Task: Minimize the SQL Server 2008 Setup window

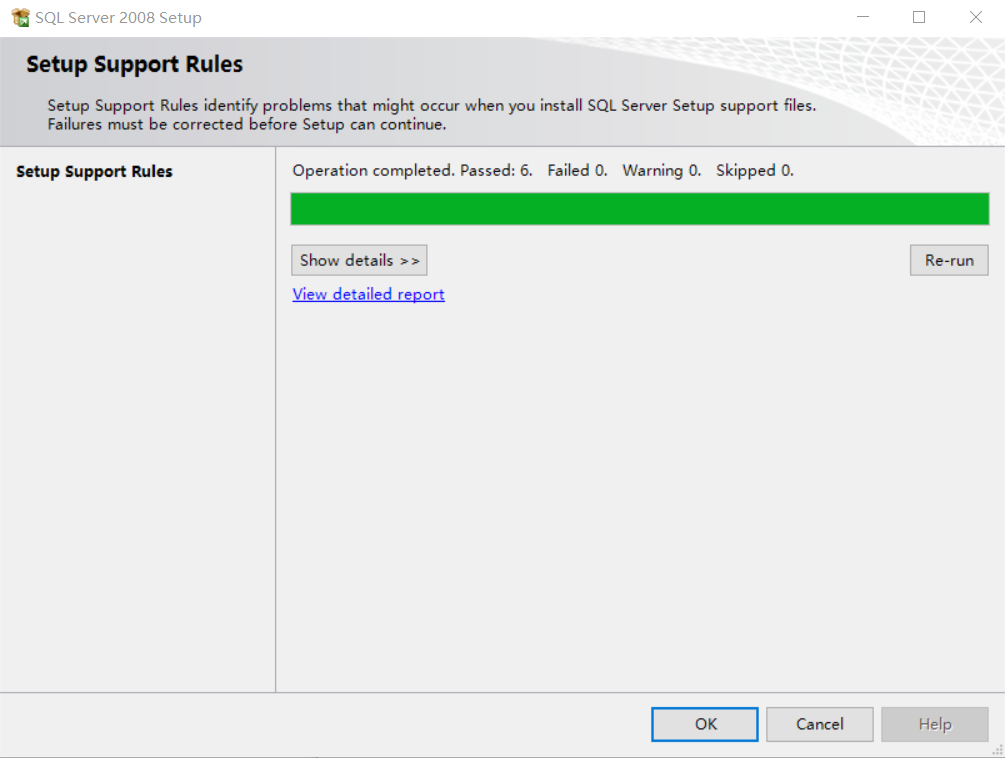Action: point(863,17)
